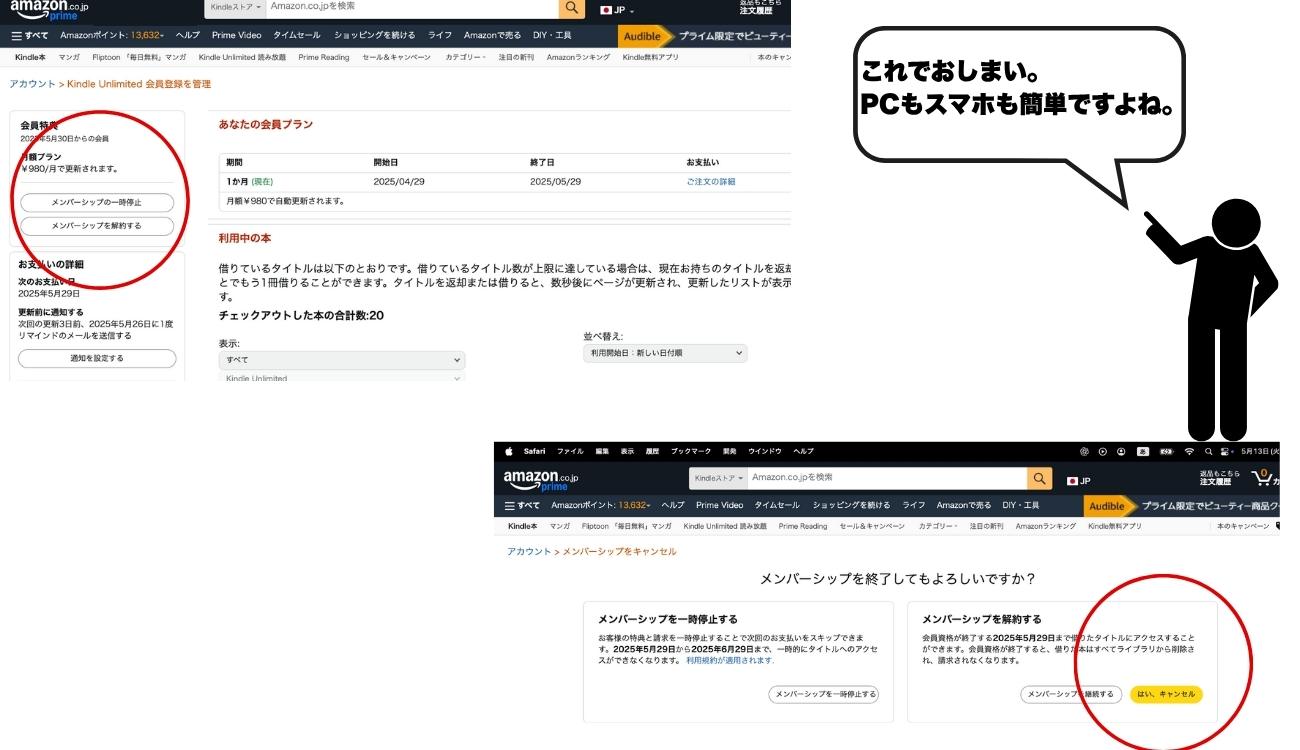Click the search field in the Safari window
The width and height of the screenshot is (1300, 750).
887,478
